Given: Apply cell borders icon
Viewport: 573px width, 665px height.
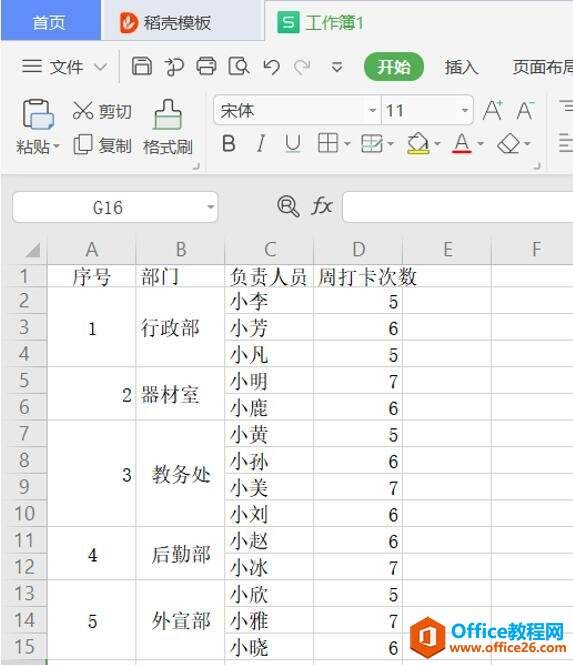Looking at the screenshot, I should pyautogui.click(x=328, y=143).
